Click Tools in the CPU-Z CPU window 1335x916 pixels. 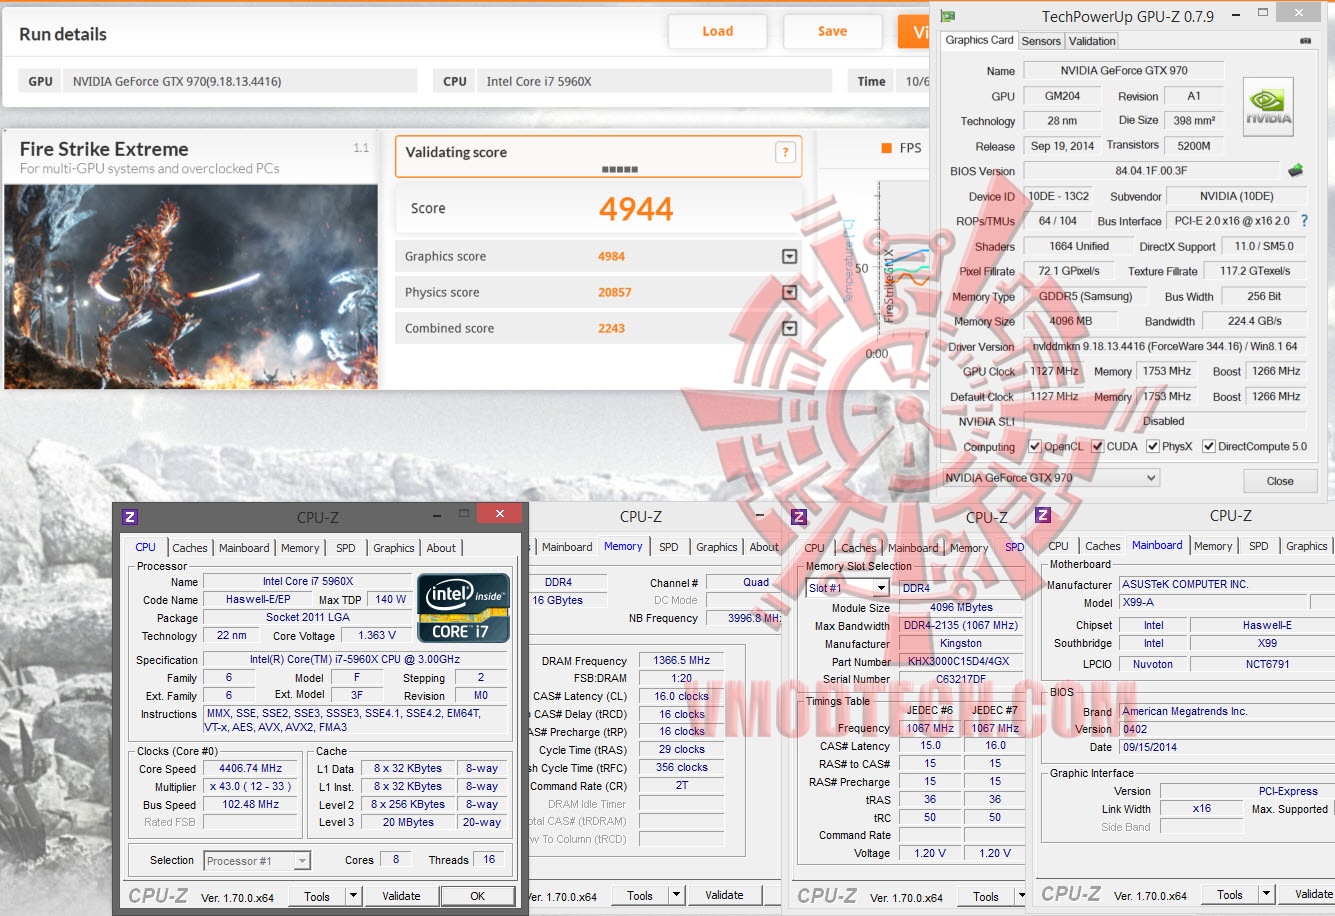tap(317, 896)
